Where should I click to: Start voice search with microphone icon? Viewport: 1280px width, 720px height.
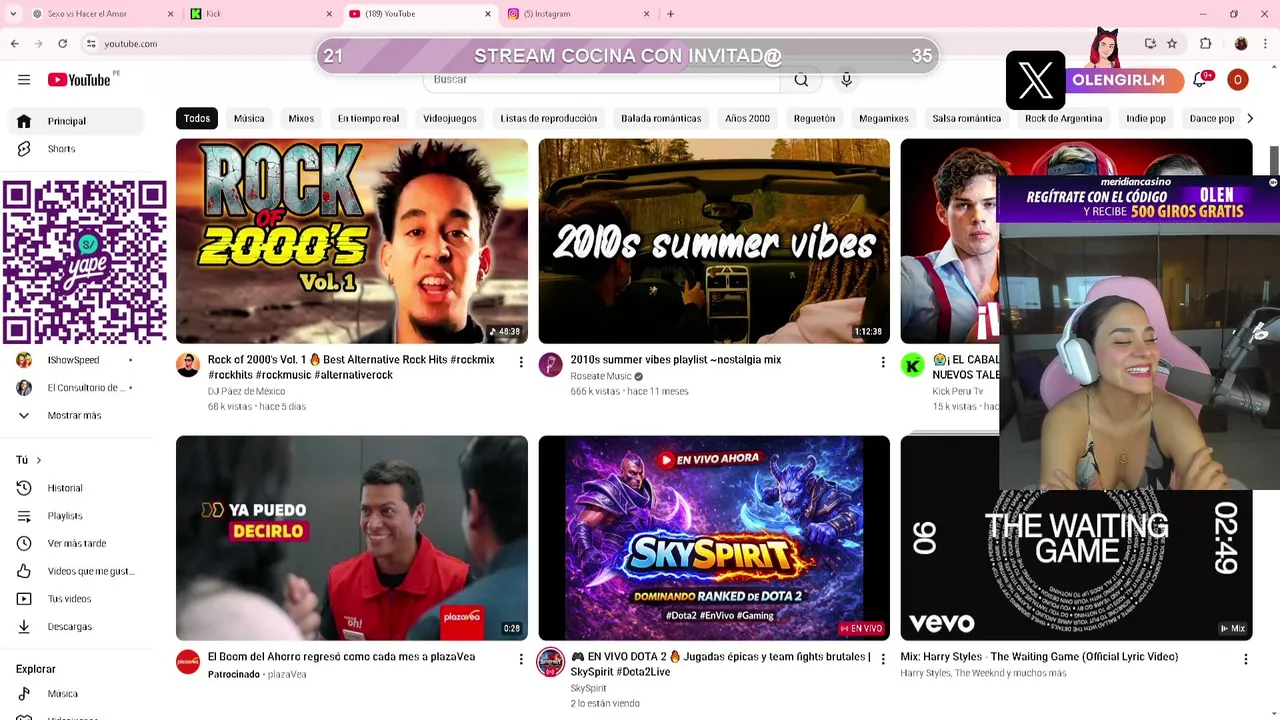846,80
